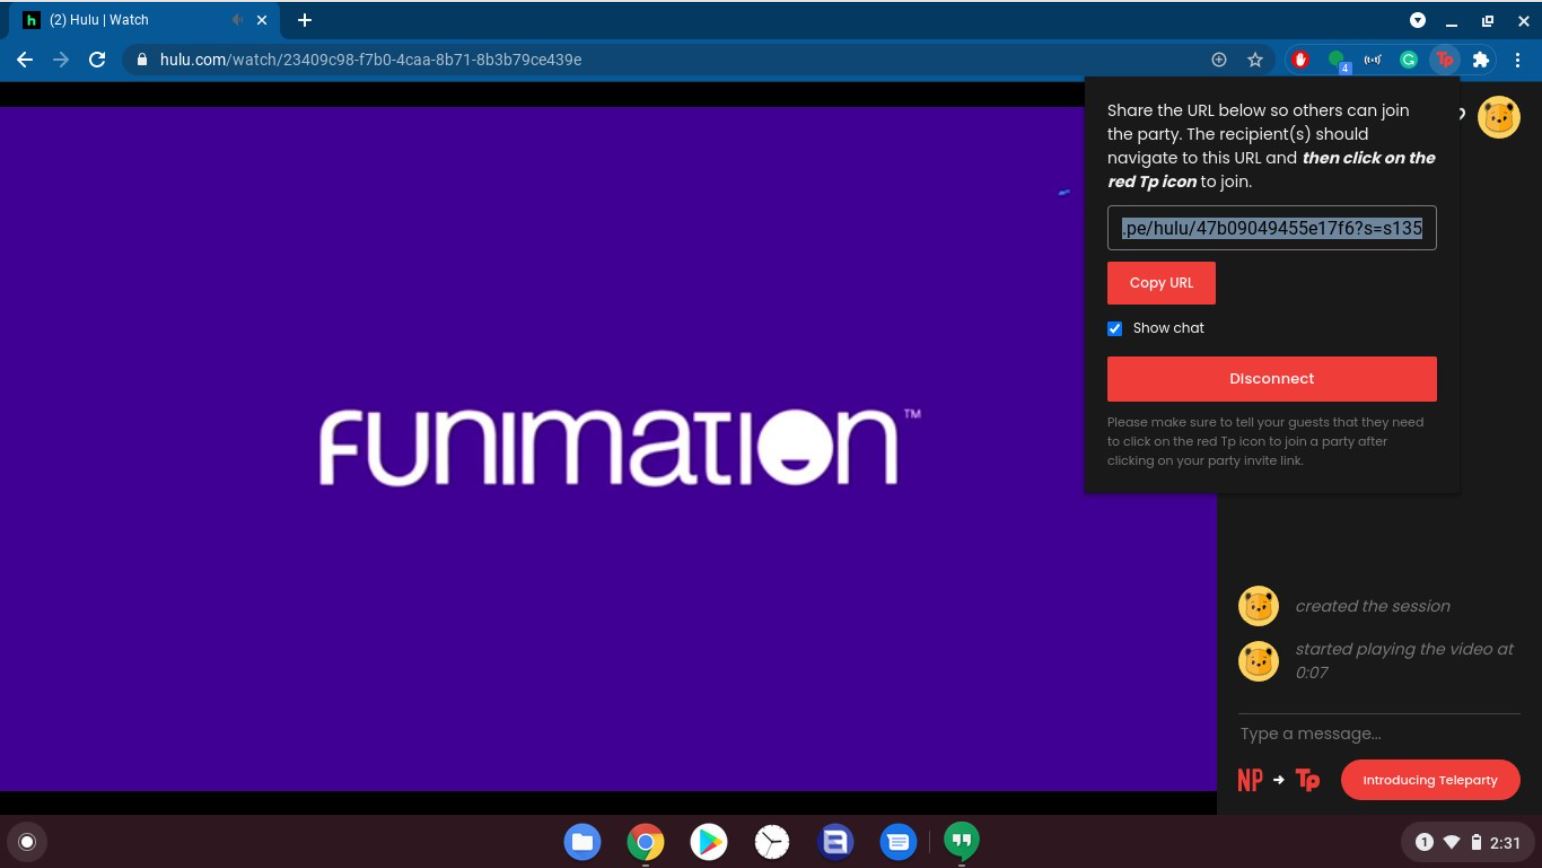Click the red Tp logo in chat footer
This screenshot has width=1542, height=868.
tap(1307, 780)
